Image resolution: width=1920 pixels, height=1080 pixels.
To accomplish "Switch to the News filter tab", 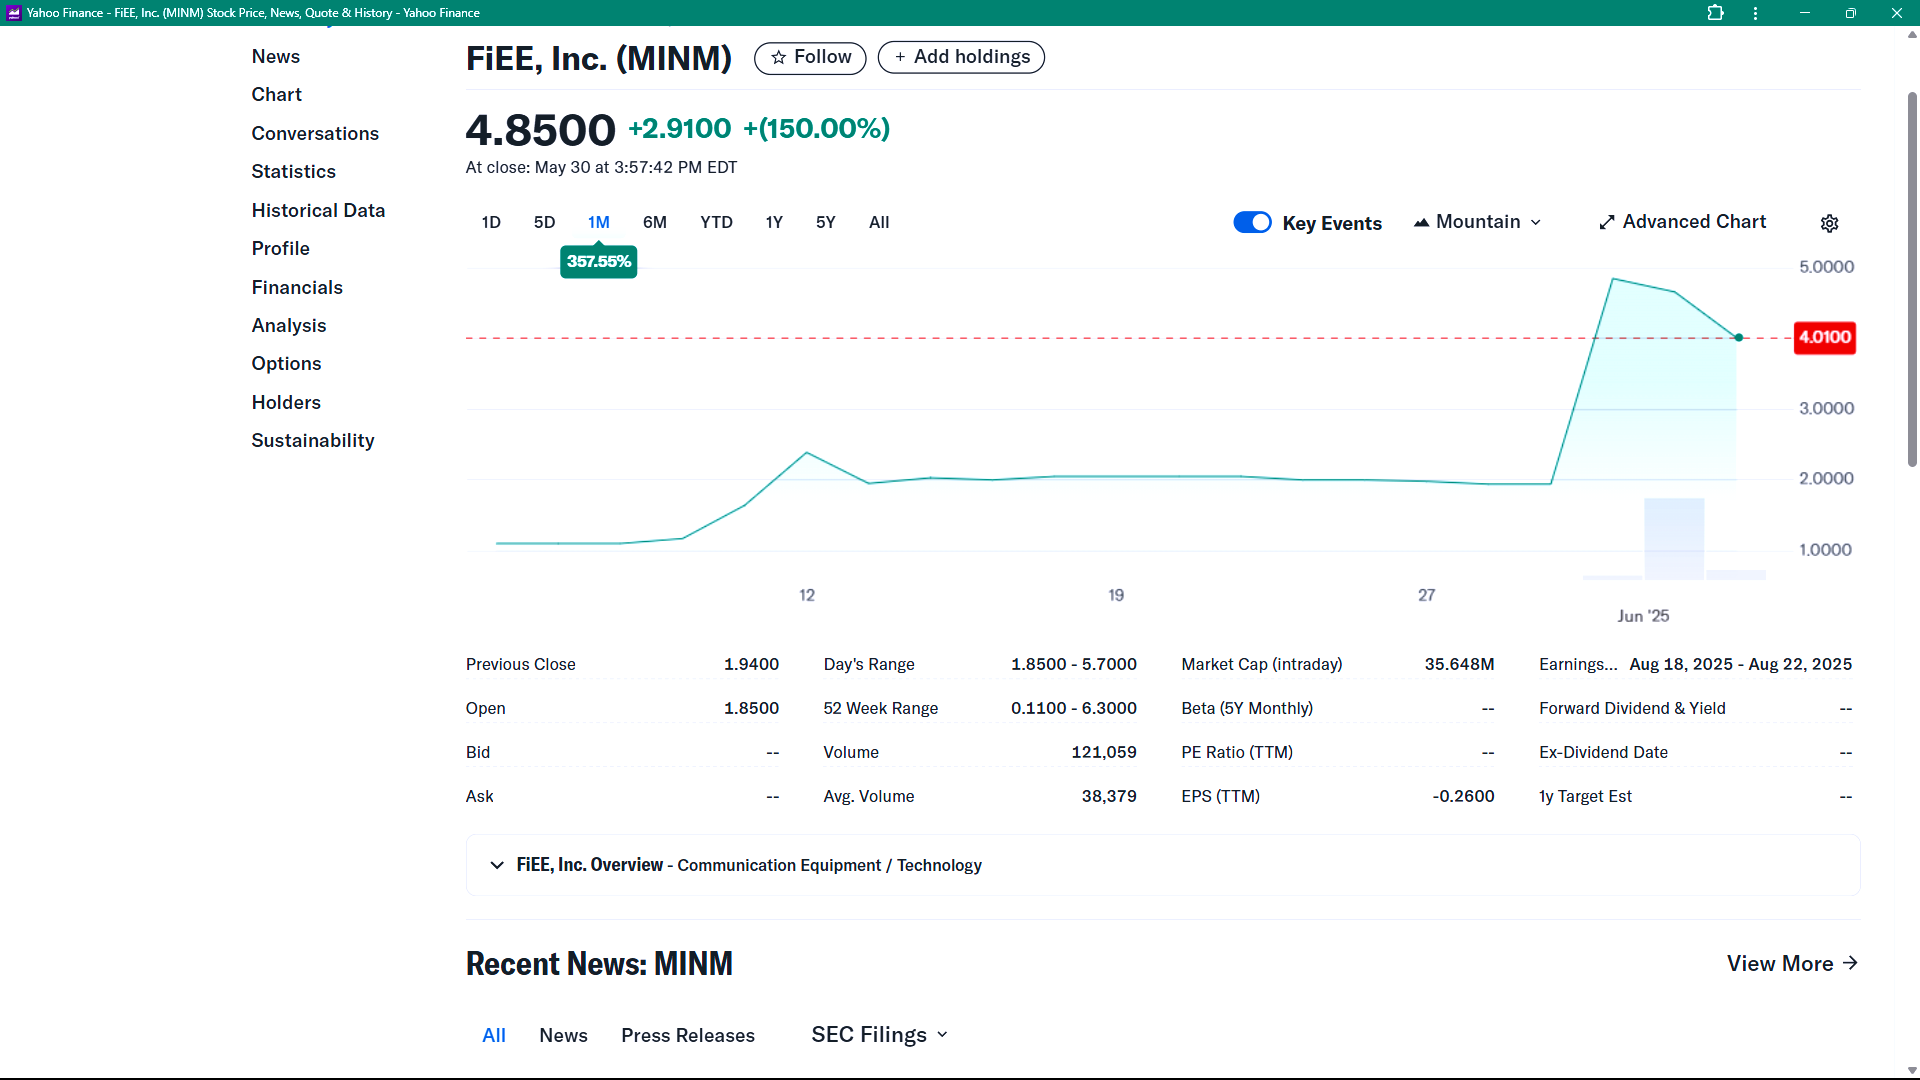I will point(563,1035).
